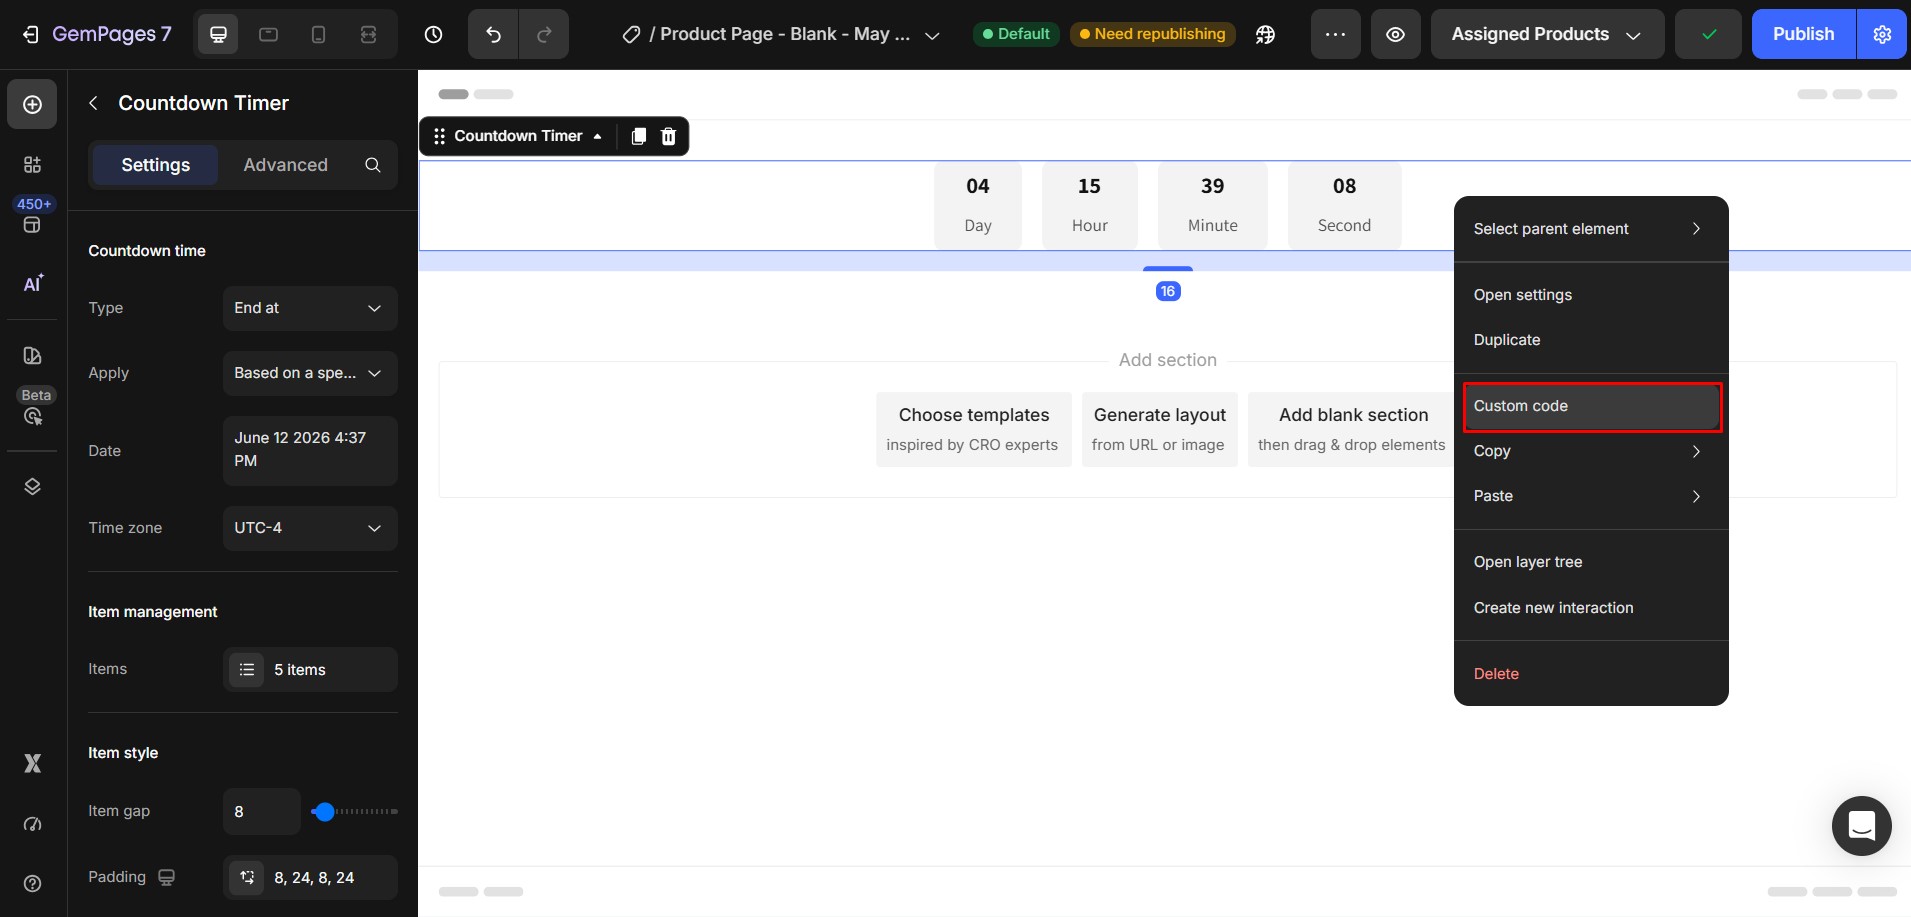Open the translation globe icon
This screenshot has width=1911, height=917.
tap(1265, 34)
